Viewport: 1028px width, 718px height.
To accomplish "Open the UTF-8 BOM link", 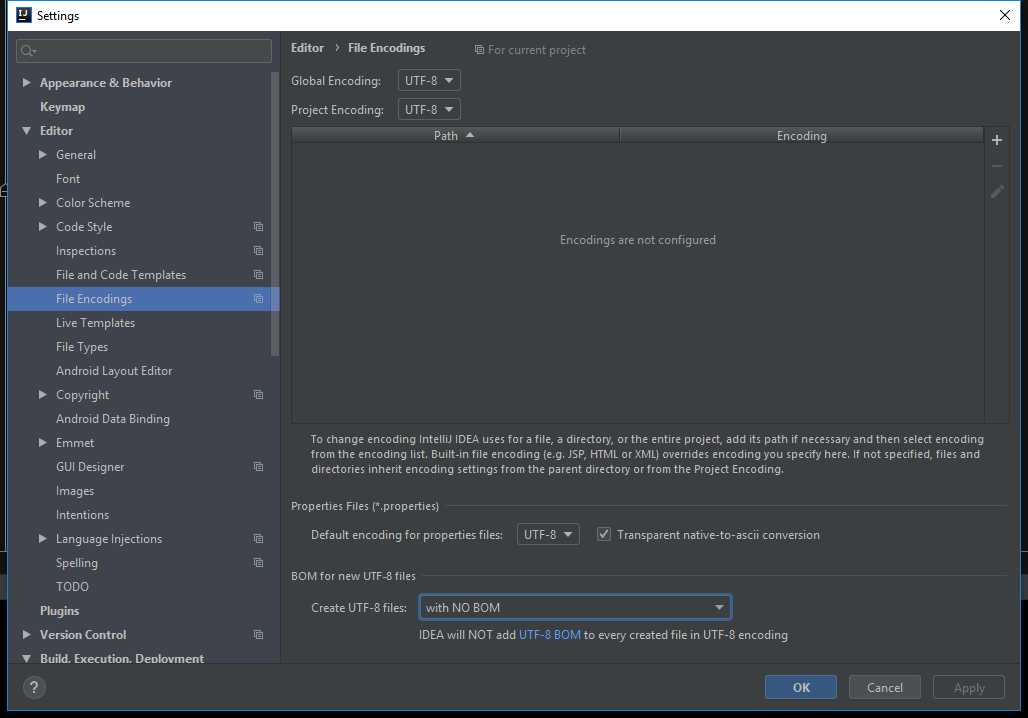I will click(x=549, y=634).
